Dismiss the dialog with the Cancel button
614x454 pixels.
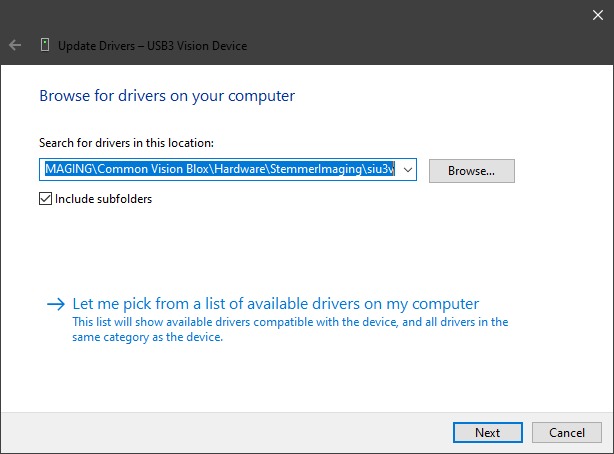pos(566,433)
